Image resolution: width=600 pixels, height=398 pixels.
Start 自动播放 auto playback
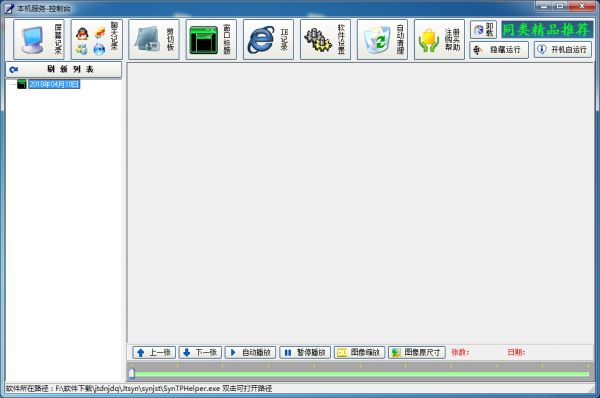click(x=250, y=352)
